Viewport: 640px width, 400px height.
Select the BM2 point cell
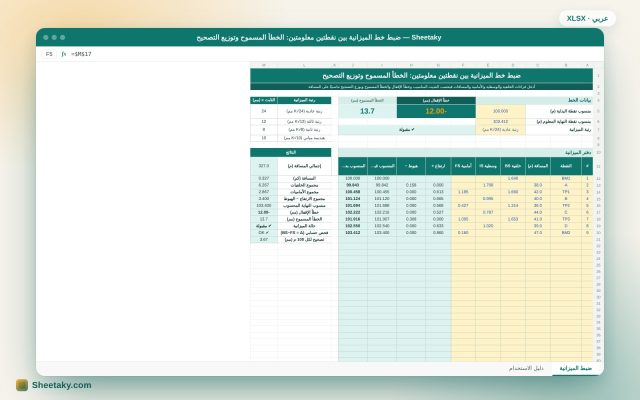pos(566,233)
